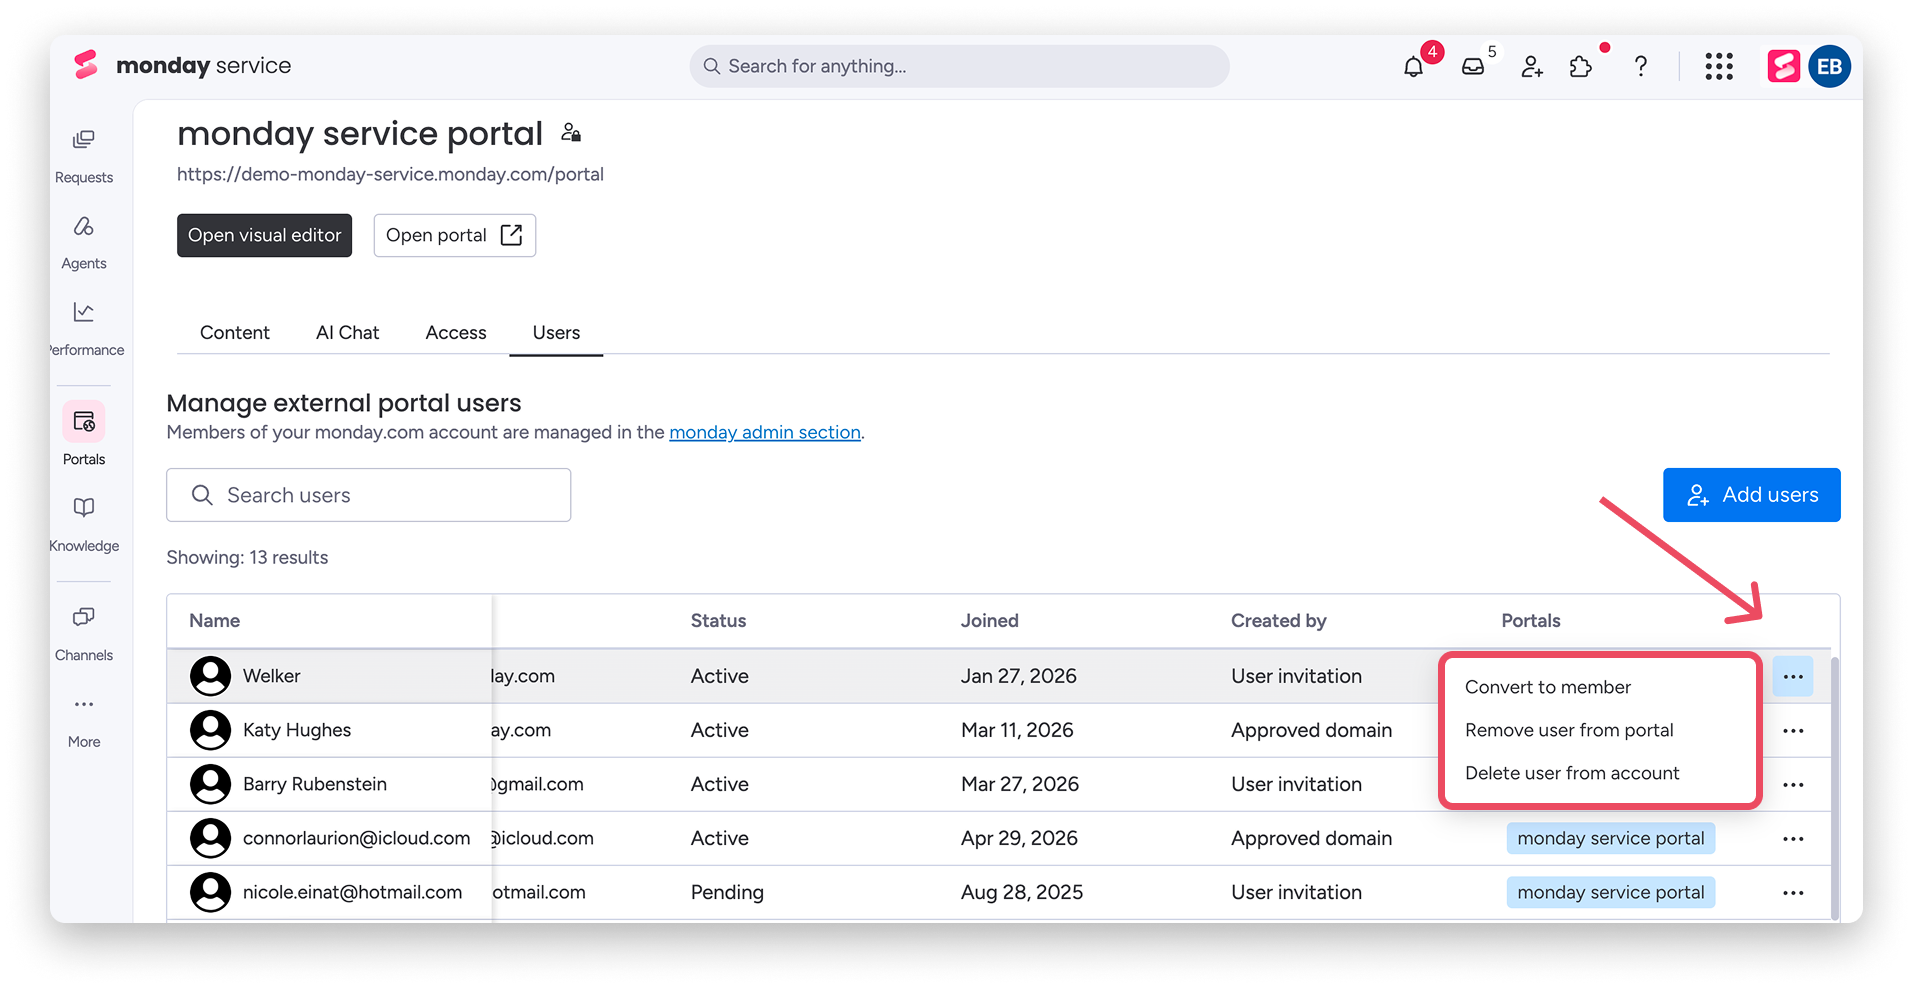Open the Requests section in sidebar
The image size is (1913, 988).
coord(84,157)
